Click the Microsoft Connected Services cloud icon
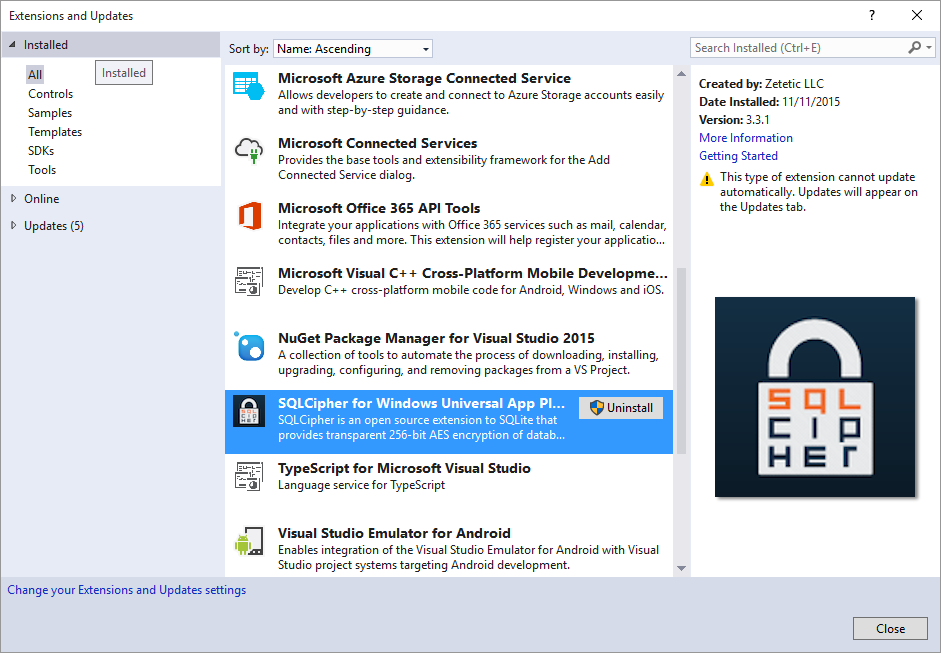The image size is (941, 653). pos(249,150)
